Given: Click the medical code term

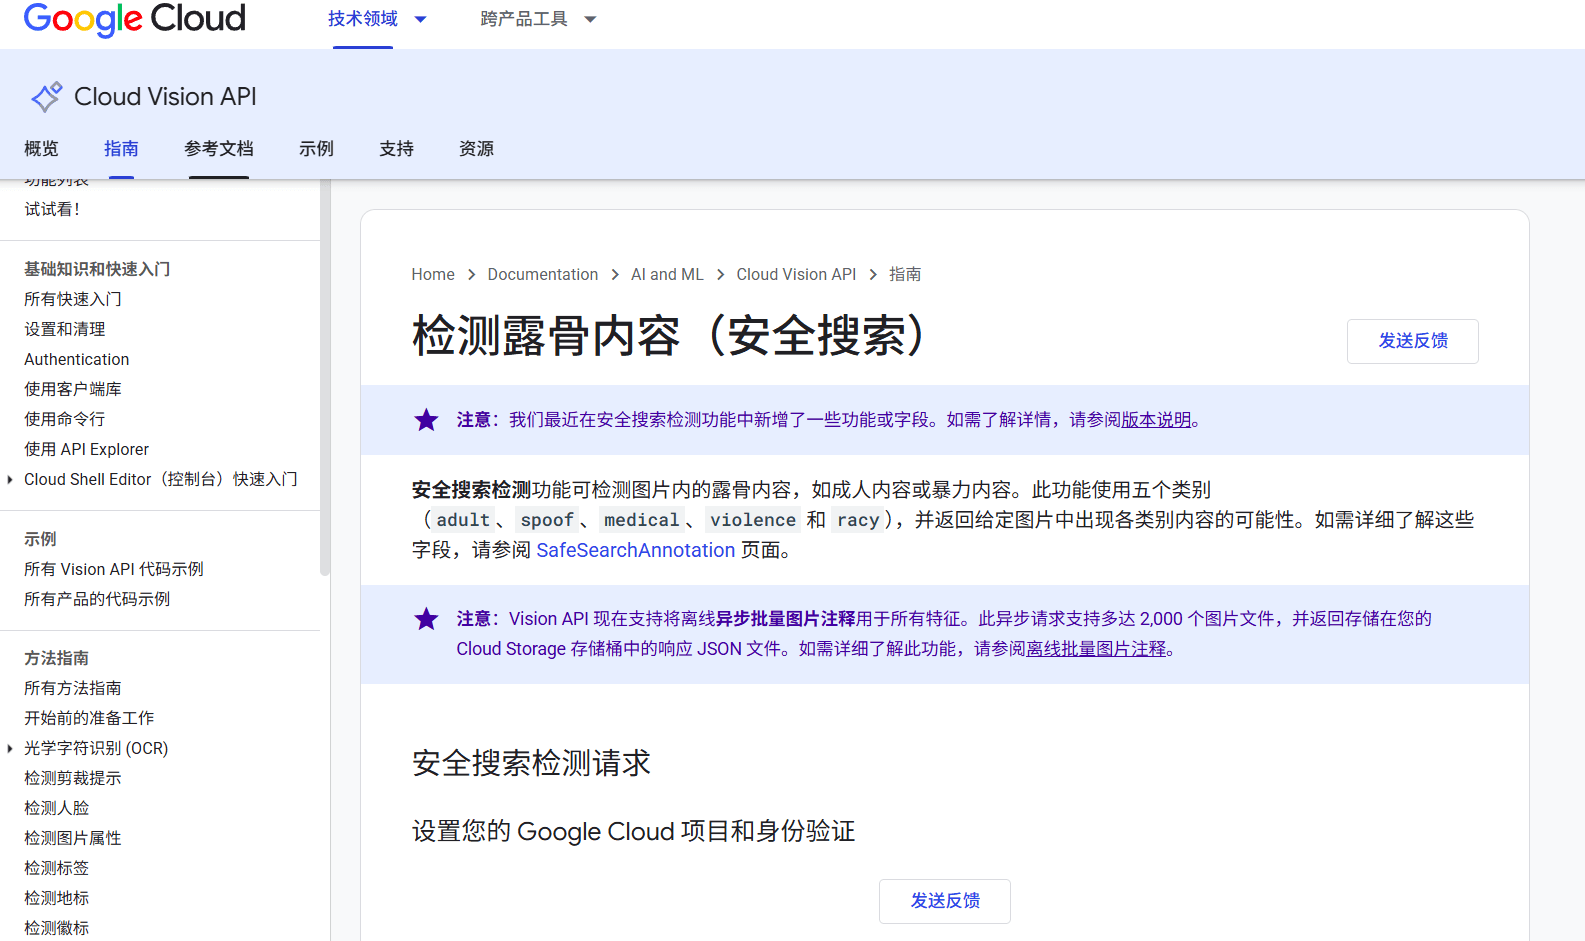Looking at the screenshot, I should pyautogui.click(x=642, y=520).
